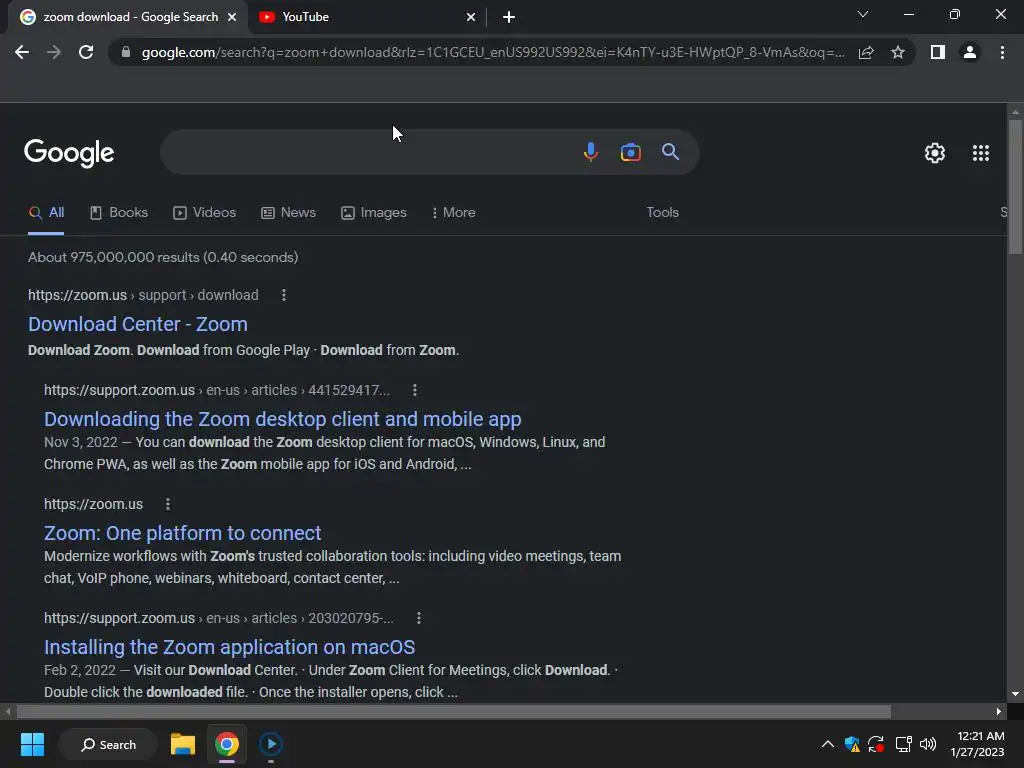This screenshot has height=768, width=1024.
Task: Open File Explorer from the taskbar
Action: 183,744
